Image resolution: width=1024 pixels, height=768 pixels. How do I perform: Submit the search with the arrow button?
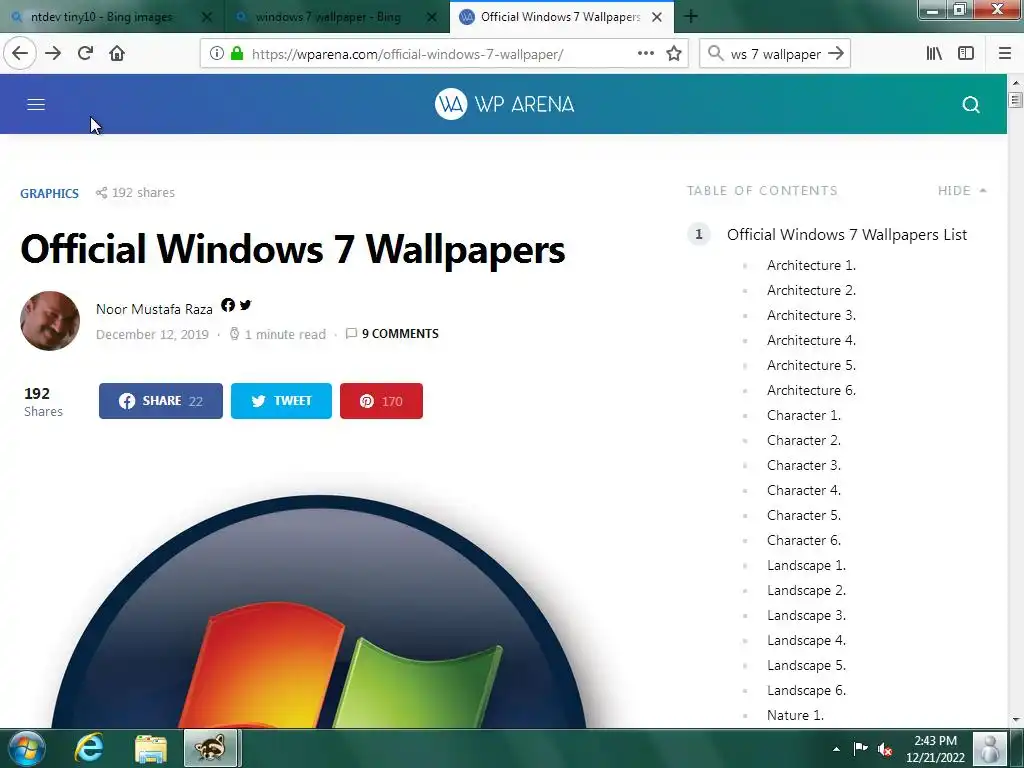pos(836,54)
